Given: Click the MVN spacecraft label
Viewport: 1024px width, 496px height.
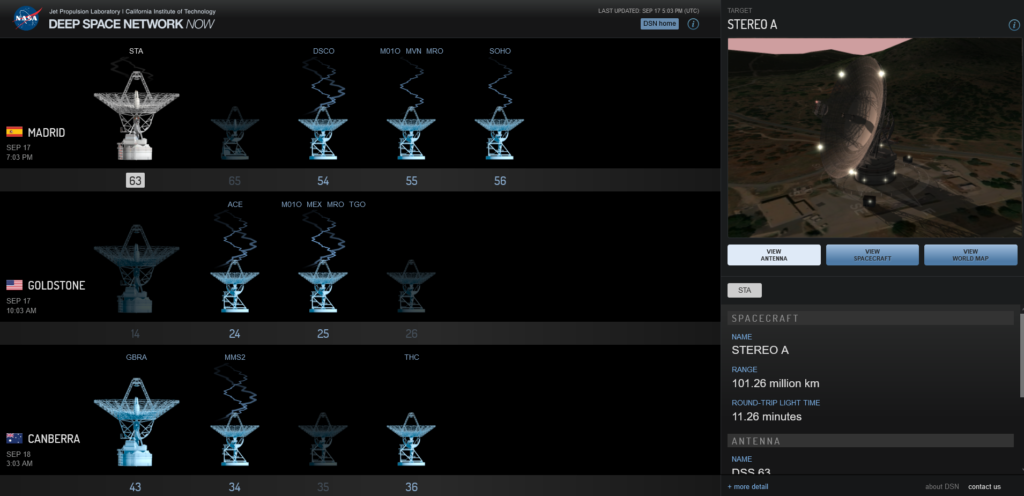Looking at the screenshot, I should point(413,51).
